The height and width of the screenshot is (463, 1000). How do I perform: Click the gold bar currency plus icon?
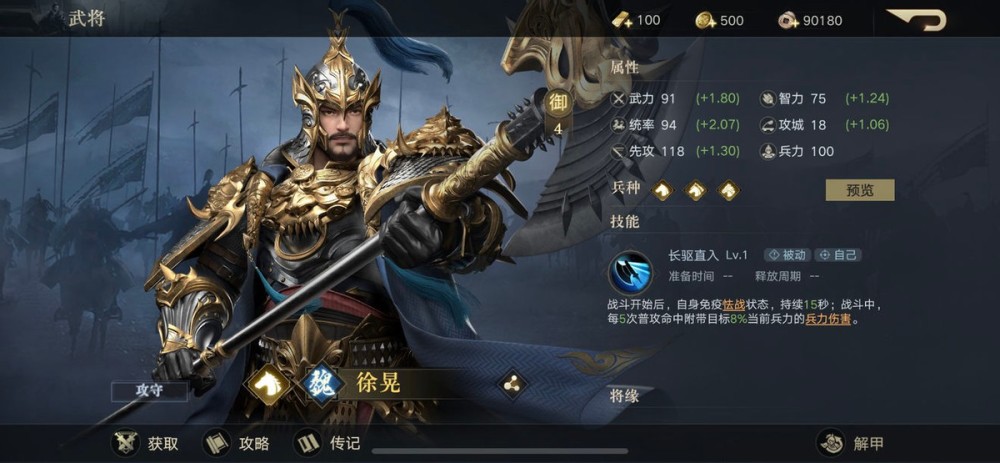pyautogui.click(x=622, y=20)
